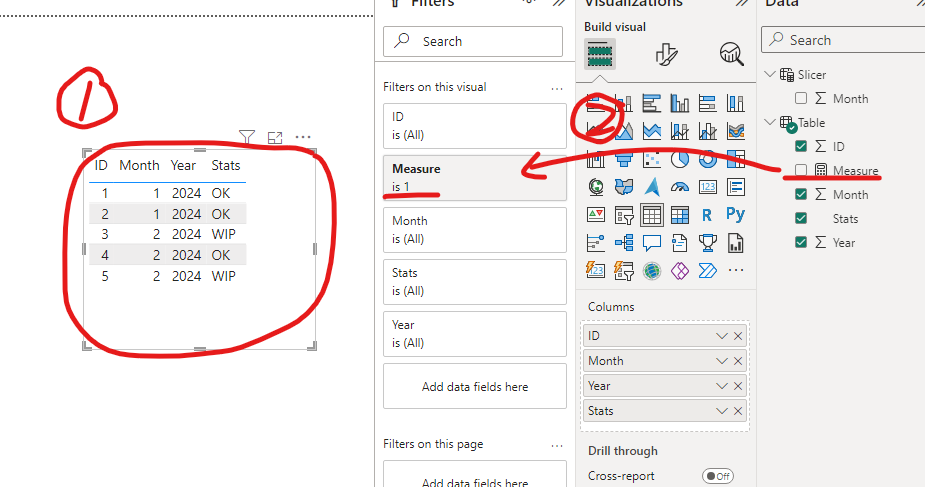The width and height of the screenshot is (925, 487).
Task: Remove Stats from the Columns well
Action: (x=738, y=411)
